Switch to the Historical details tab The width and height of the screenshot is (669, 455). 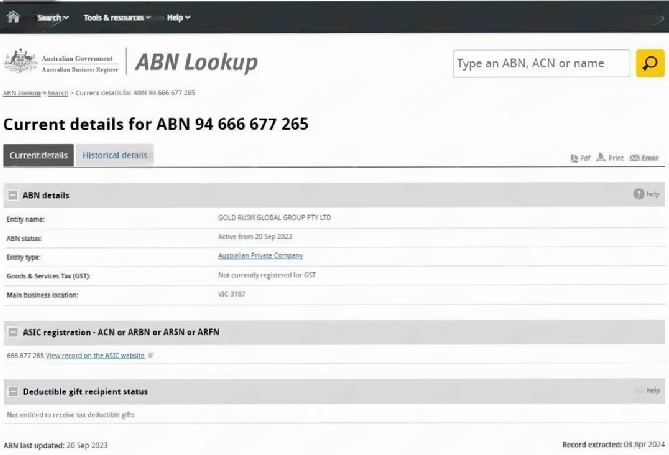(x=114, y=155)
